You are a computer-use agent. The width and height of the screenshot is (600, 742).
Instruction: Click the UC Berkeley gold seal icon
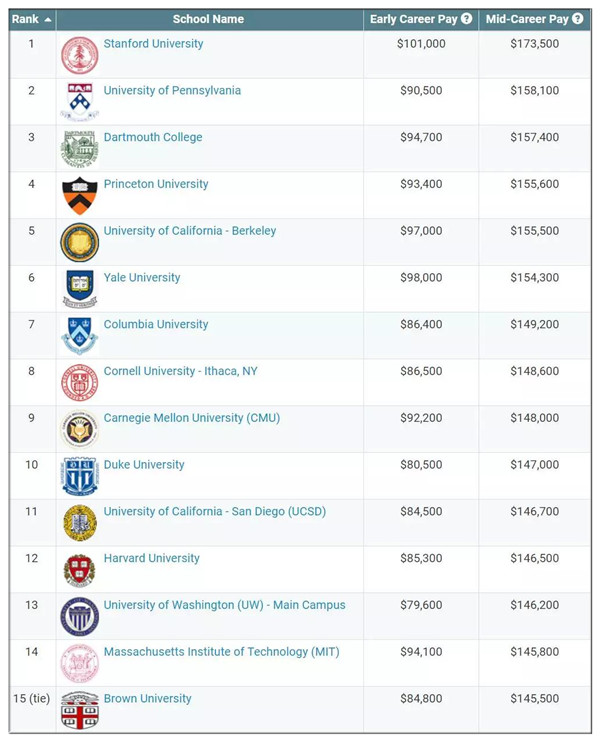click(x=79, y=242)
